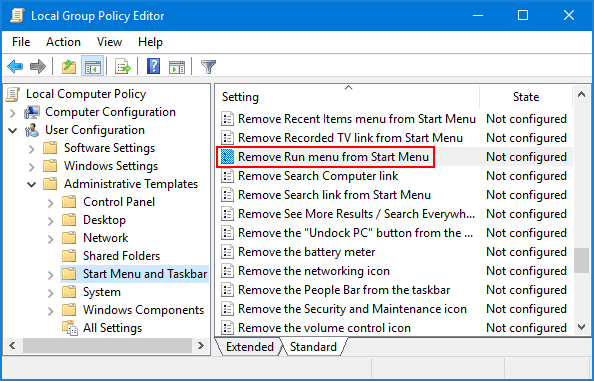Select Remove Run menu from Start Menu policy
Screen dimensions: 594x381
[333, 157]
